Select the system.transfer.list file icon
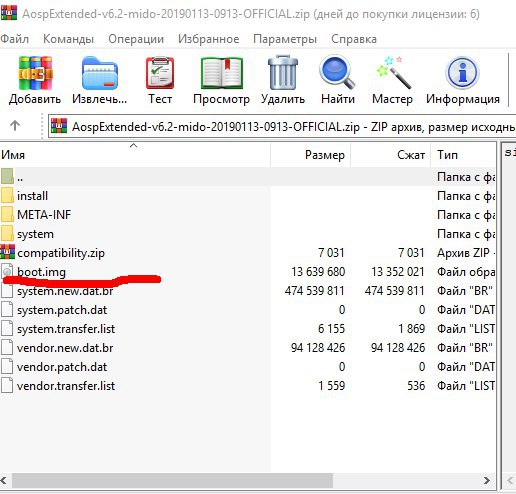The width and height of the screenshot is (516, 494). pos(7,329)
